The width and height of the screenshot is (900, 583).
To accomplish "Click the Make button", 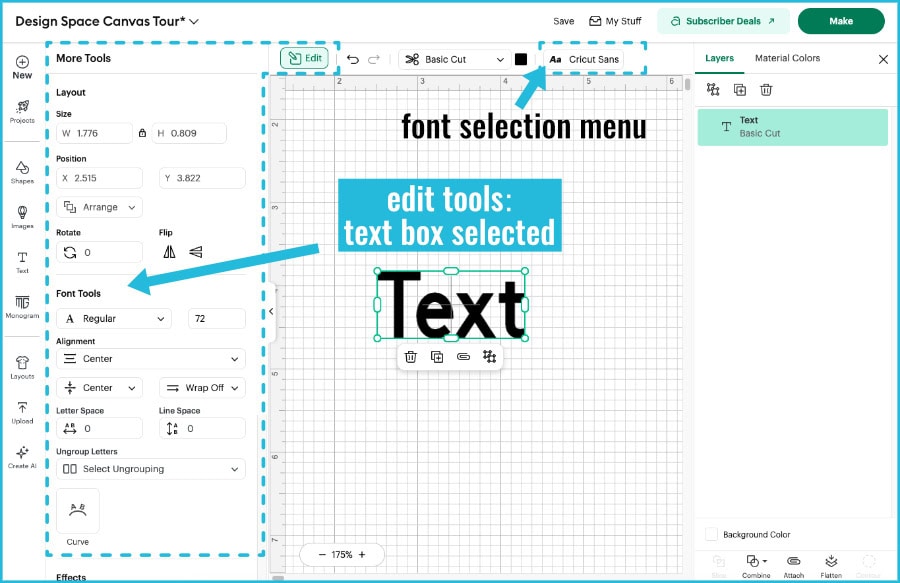I will [841, 21].
